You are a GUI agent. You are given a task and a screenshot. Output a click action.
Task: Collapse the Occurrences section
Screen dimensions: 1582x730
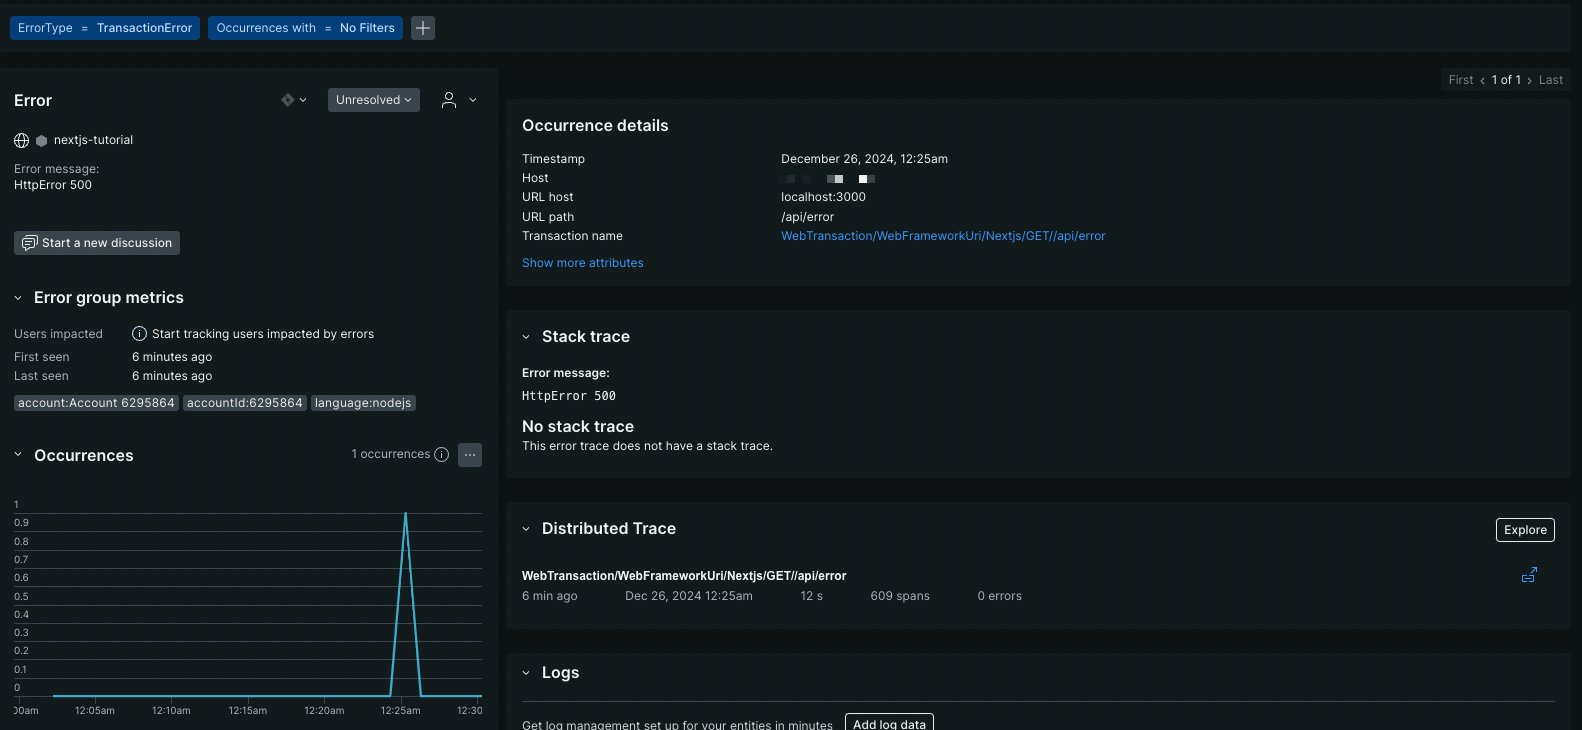18,455
